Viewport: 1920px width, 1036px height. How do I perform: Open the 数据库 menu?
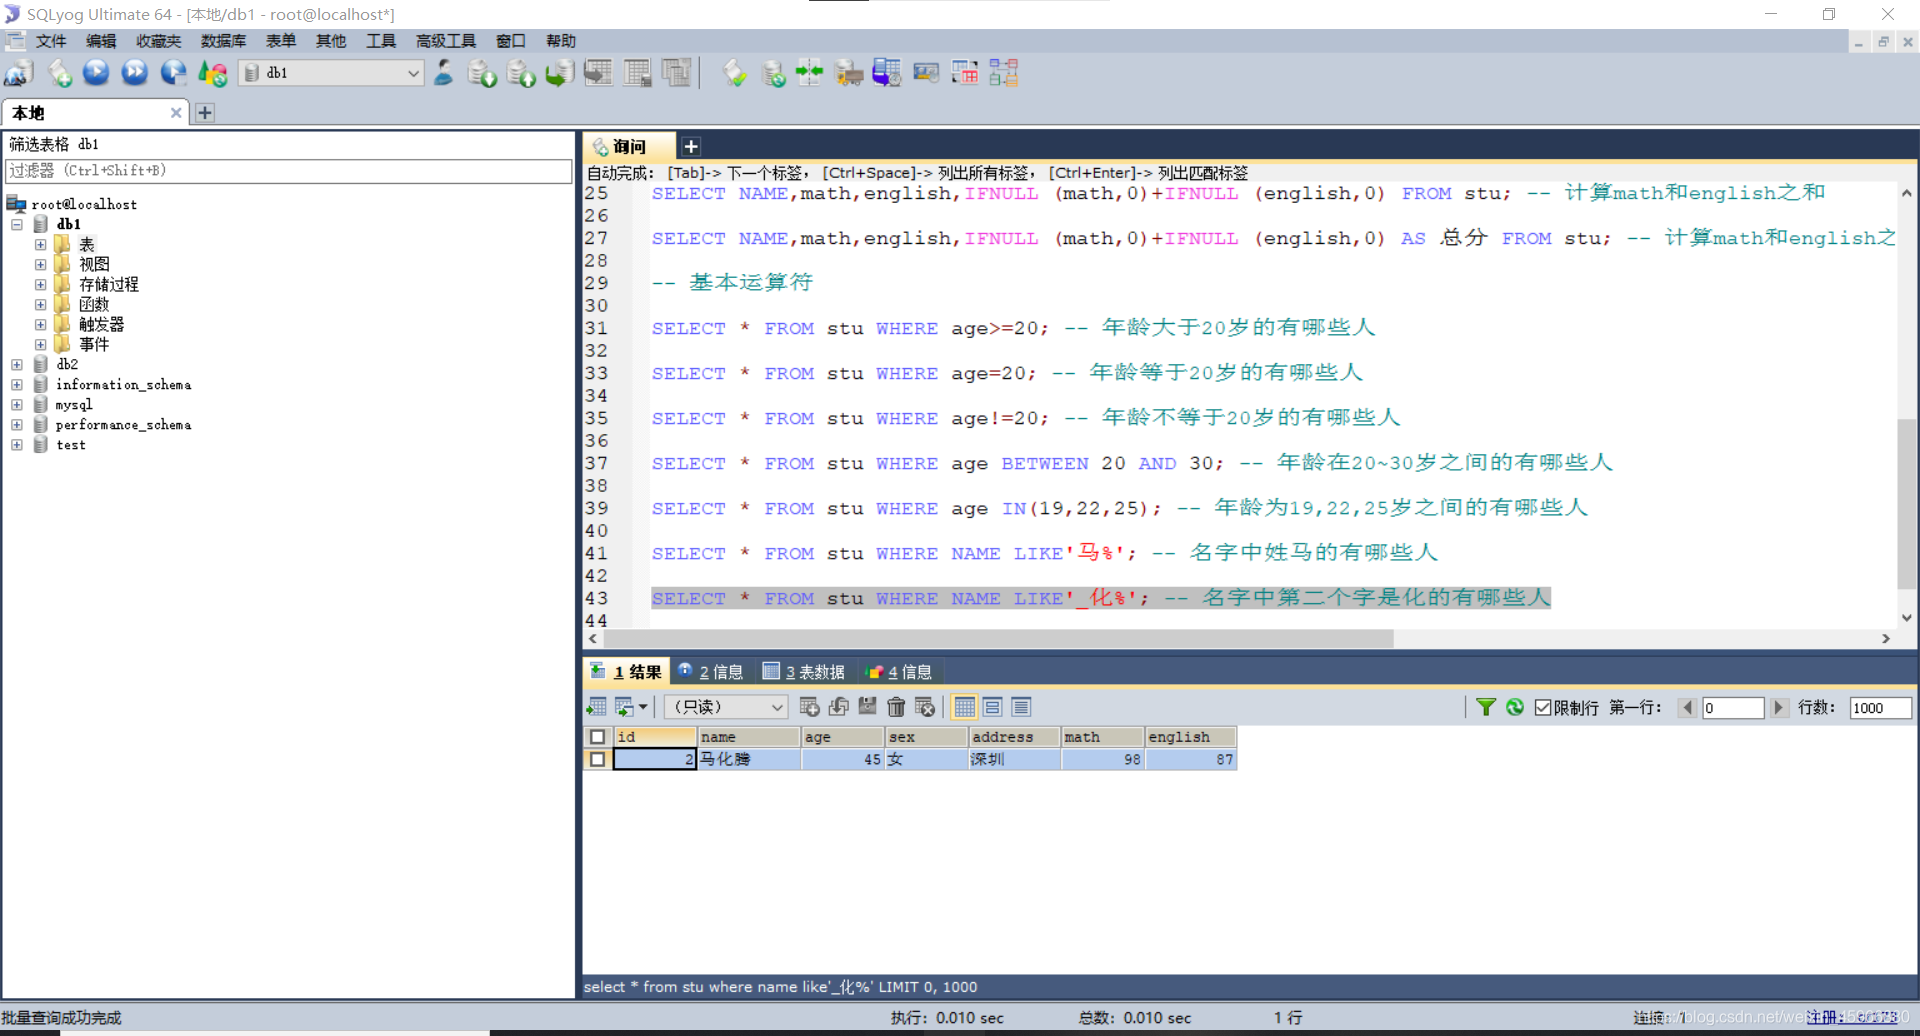[223, 41]
